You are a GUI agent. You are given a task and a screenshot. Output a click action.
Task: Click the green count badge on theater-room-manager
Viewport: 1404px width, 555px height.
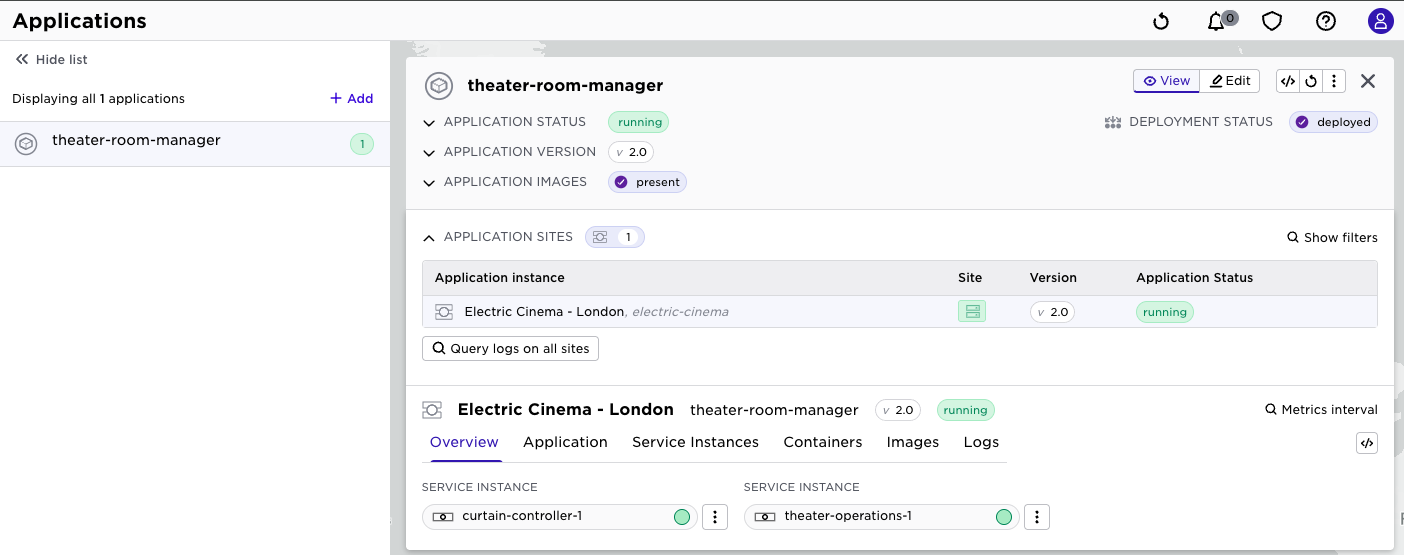(x=362, y=144)
